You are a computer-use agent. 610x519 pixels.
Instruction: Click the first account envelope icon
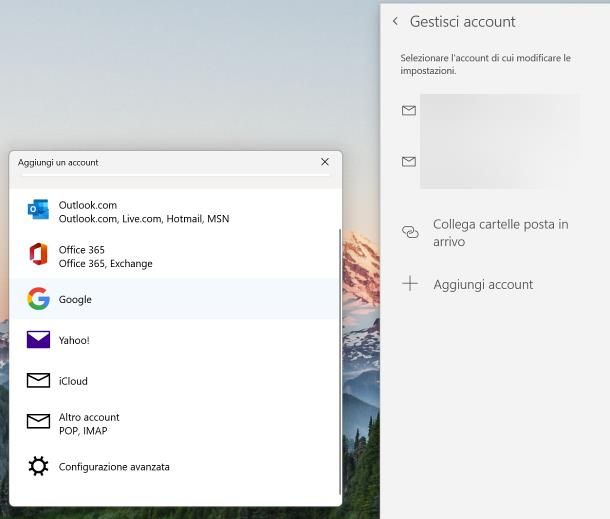coord(408,110)
